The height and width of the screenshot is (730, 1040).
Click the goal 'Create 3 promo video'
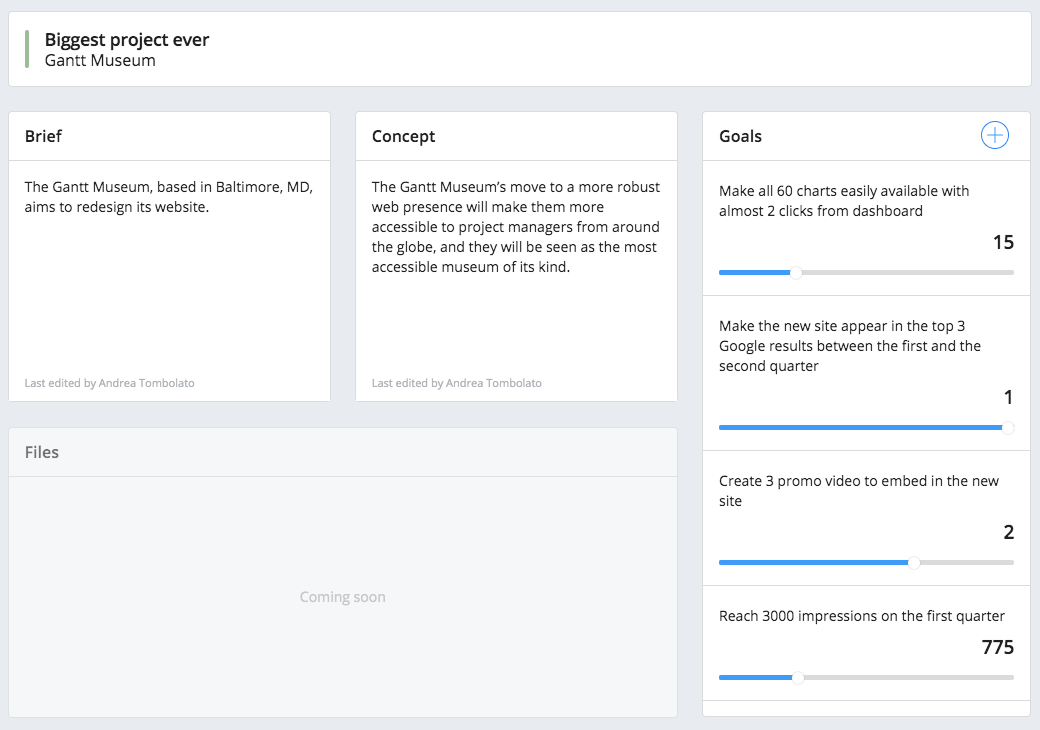coord(859,491)
